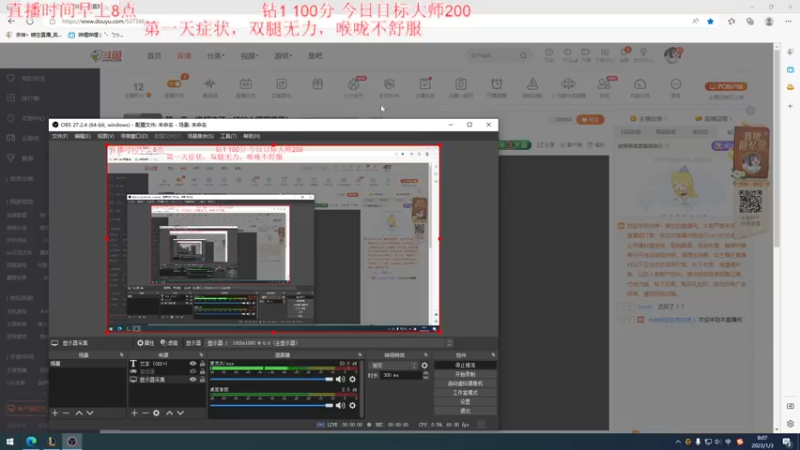Move the selected source up
Screen dimensions: 800x450
pyautogui.click(x=169, y=413)
